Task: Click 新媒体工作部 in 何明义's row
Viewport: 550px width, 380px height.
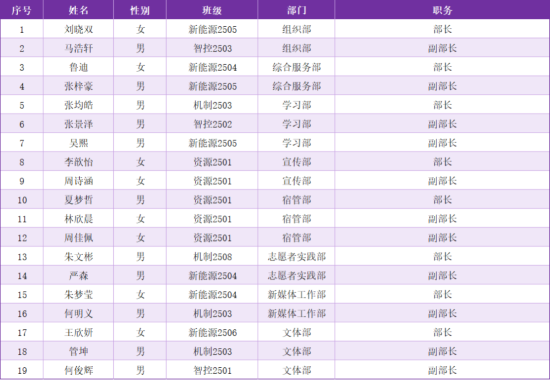Action: tap(296, 313)
